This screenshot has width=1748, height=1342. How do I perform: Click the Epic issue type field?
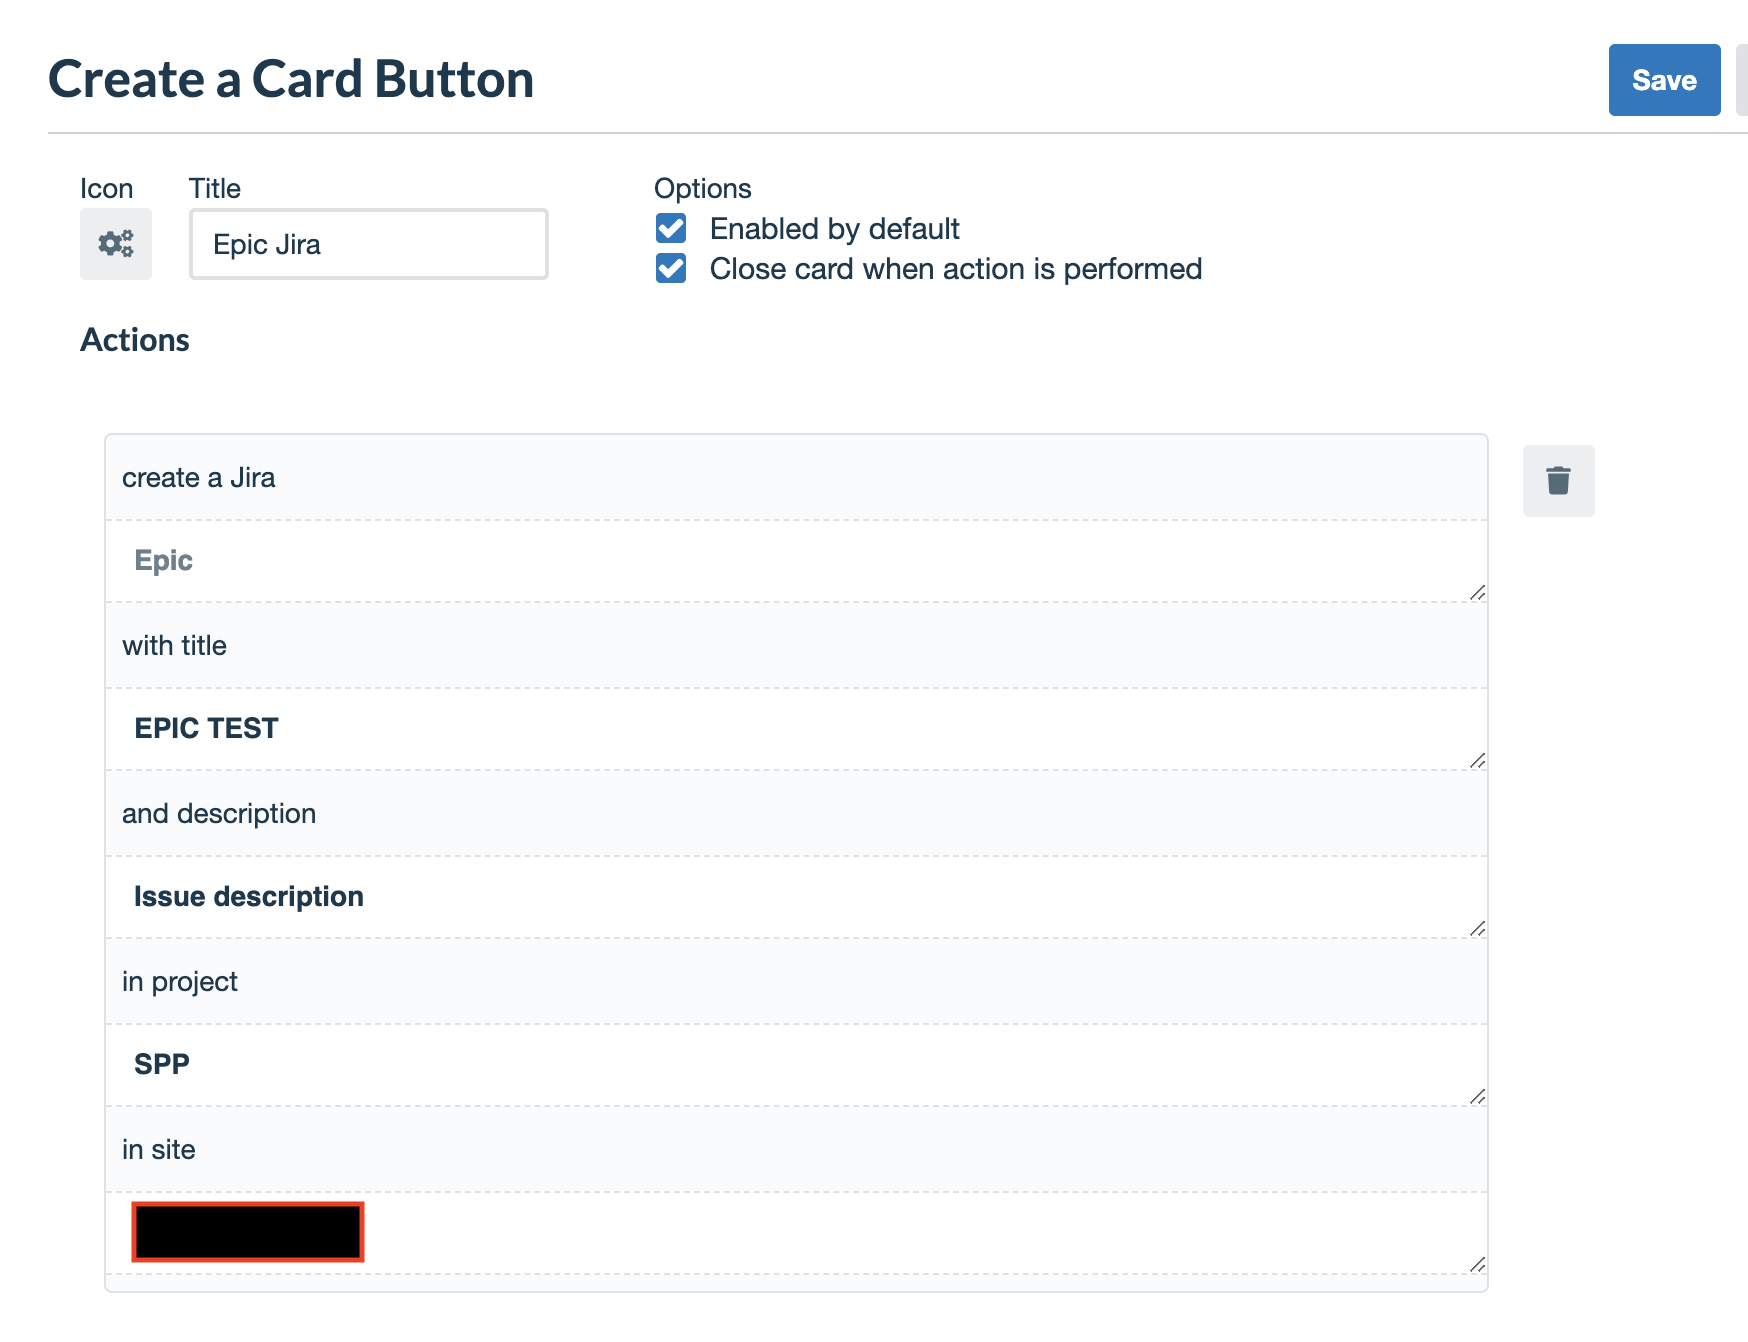796,561
